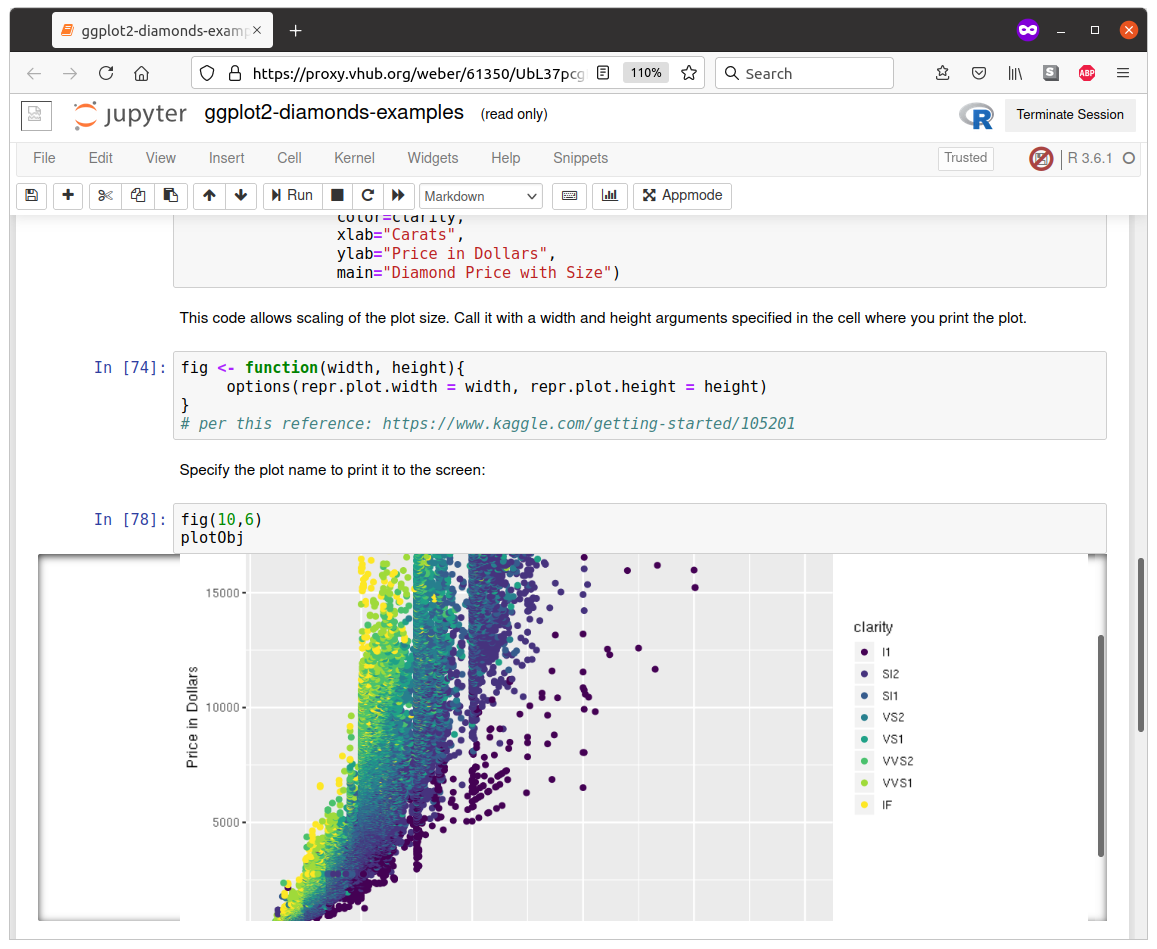
Task: Click the bar chart toolbar icon
Action: tap(609, 196)
